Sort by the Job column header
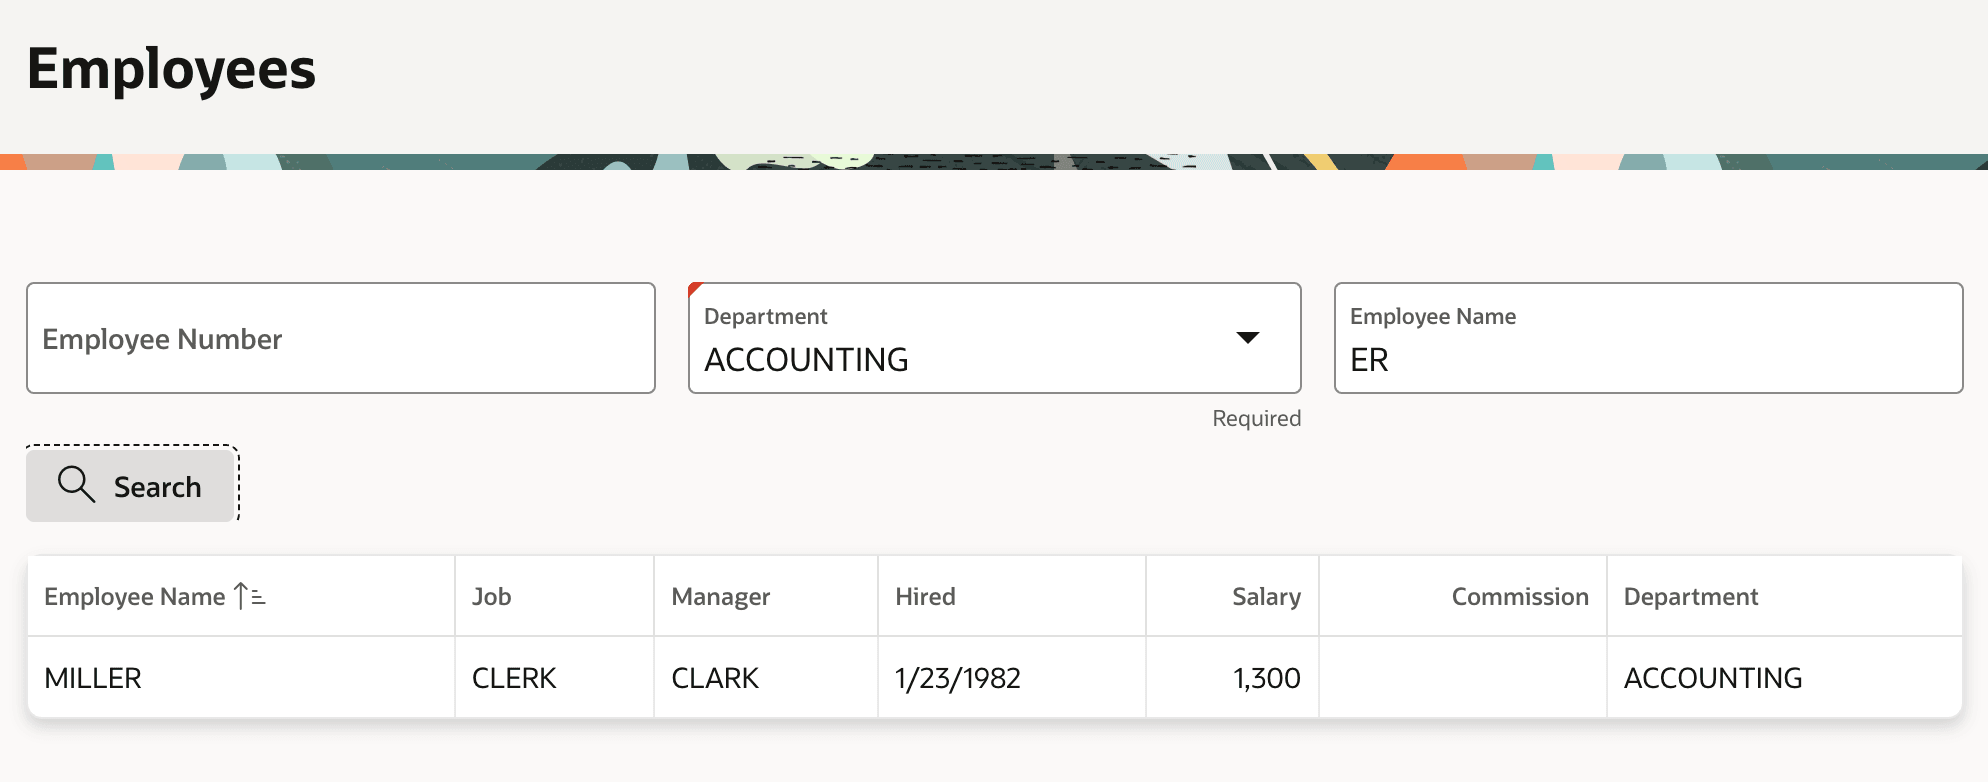Image resolution: width=1988 pixels, height=782 pixels. [491, 597]
